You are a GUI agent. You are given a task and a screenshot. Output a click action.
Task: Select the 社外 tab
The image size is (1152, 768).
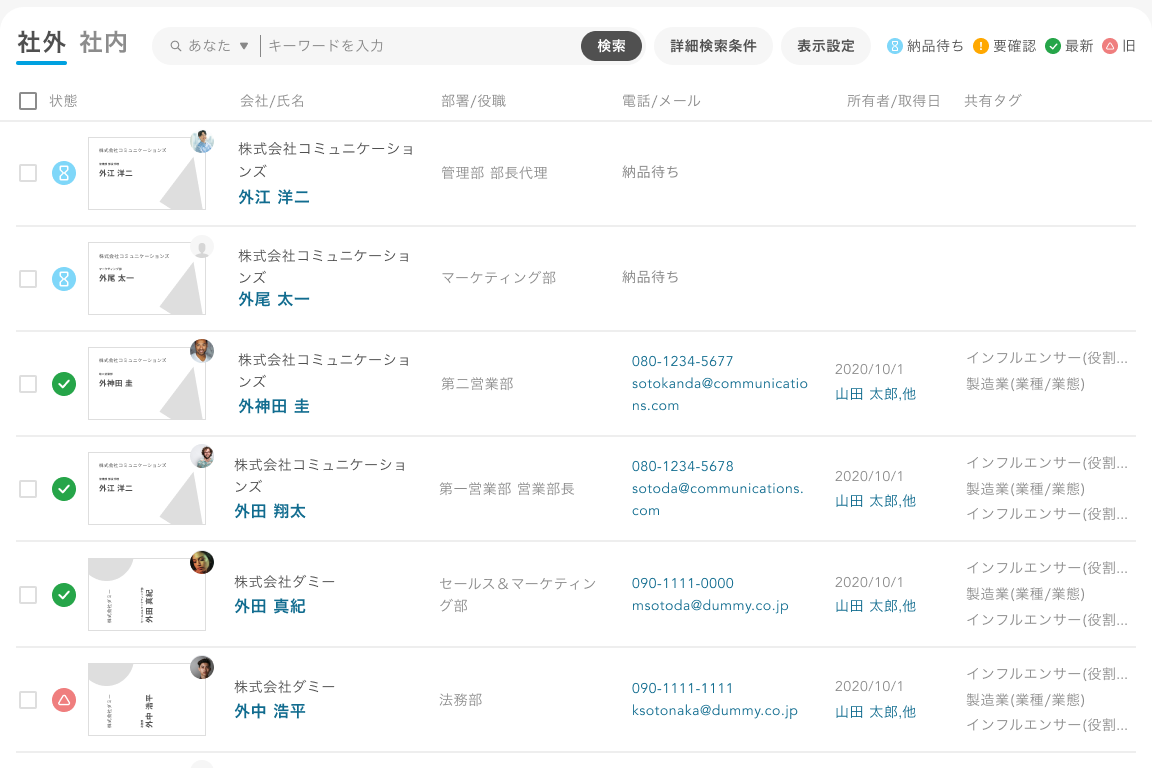(x=41, y=43)
